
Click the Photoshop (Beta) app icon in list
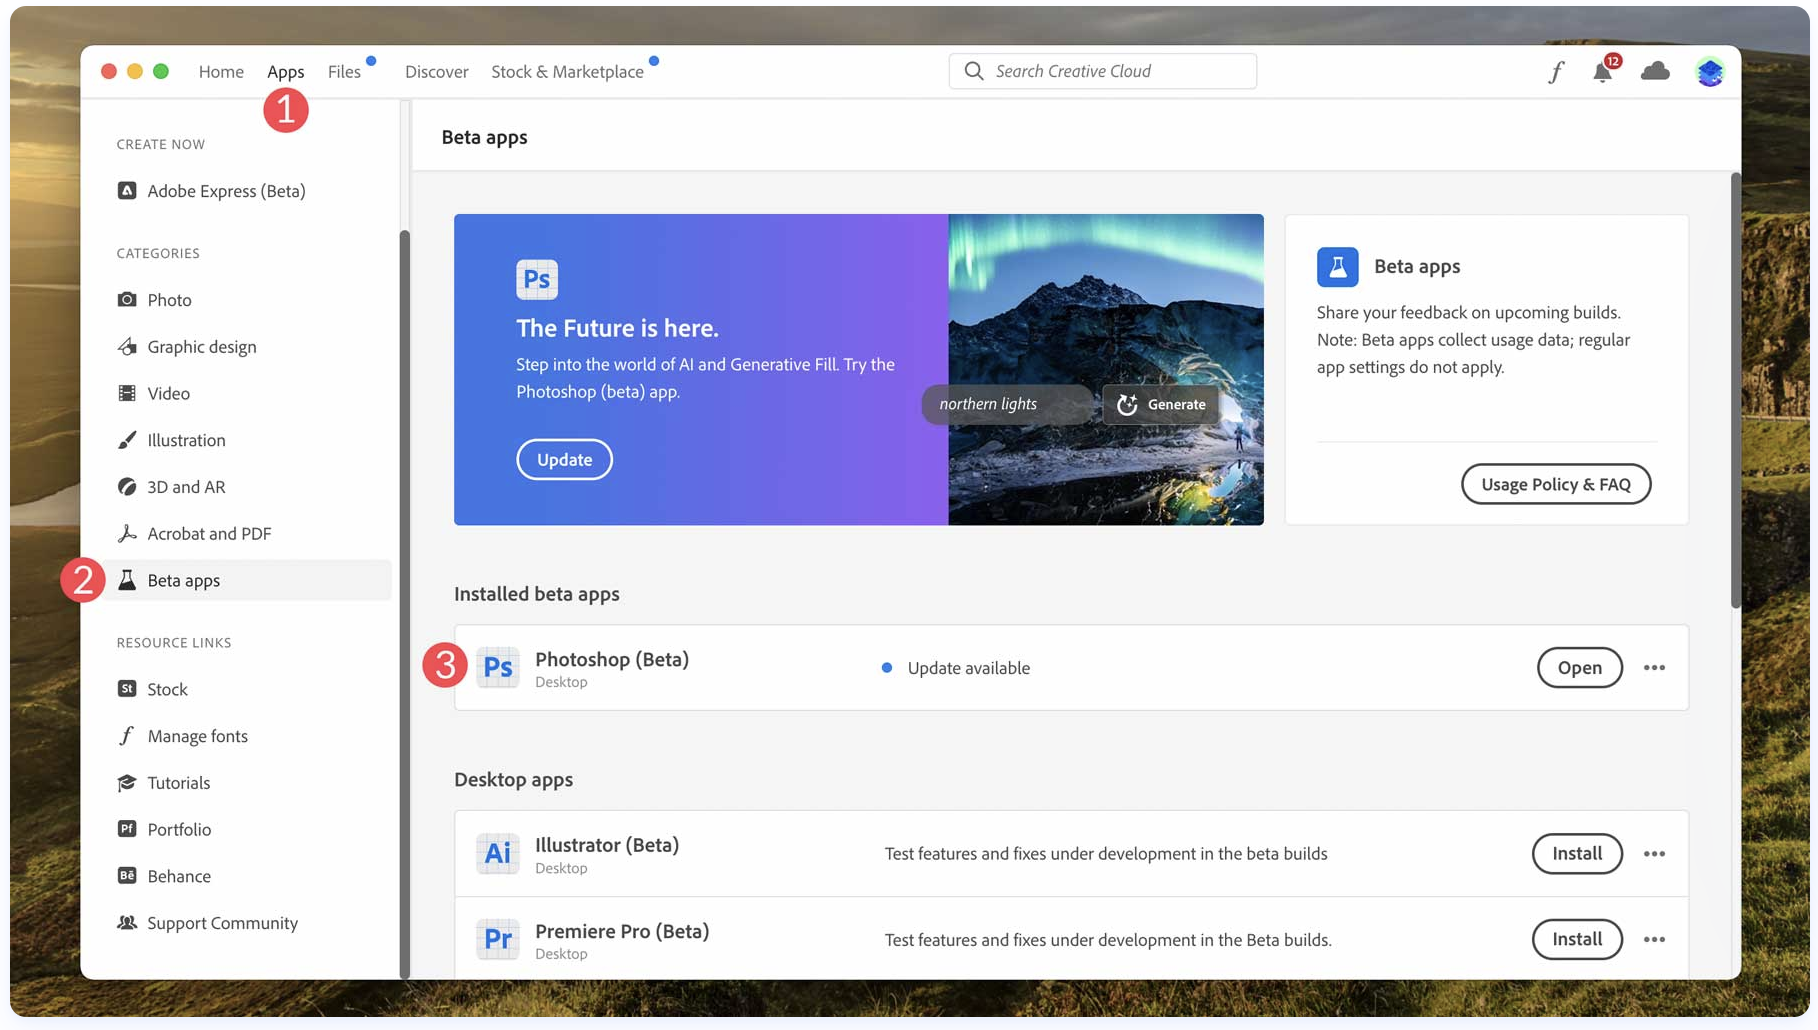pyautogui.click(x=498, y=668)
